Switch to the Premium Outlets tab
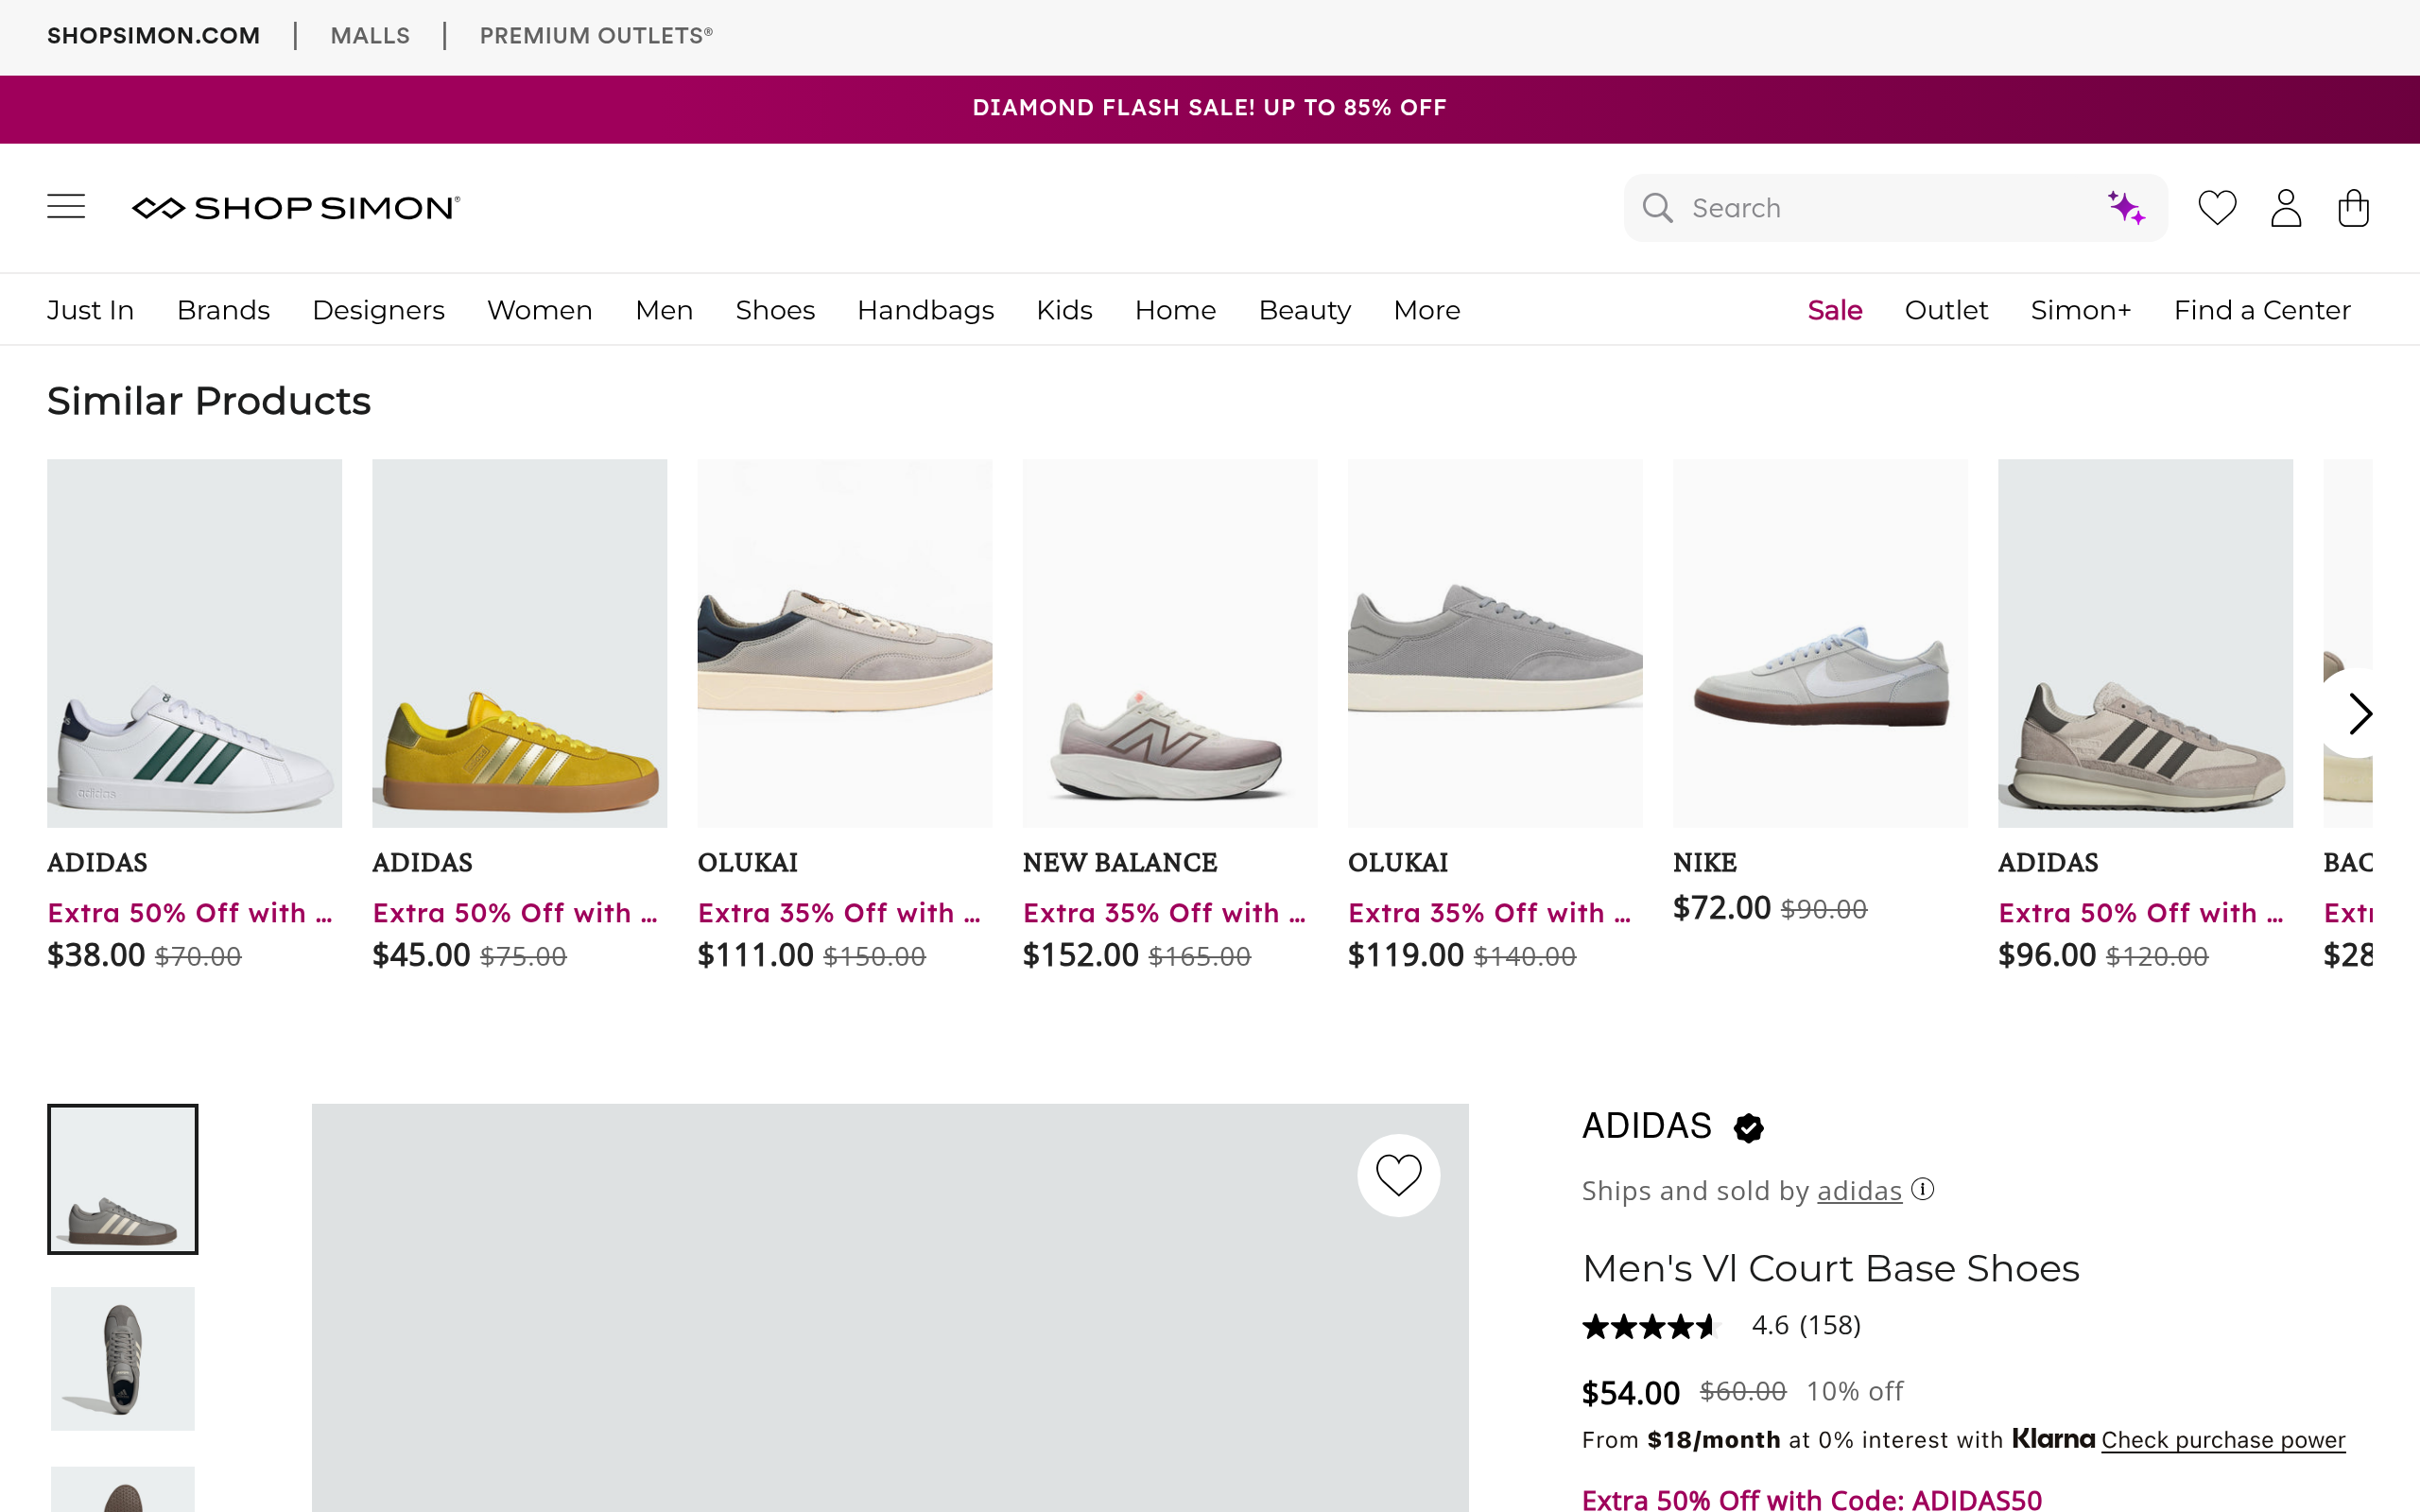 [x=596, y=36]
